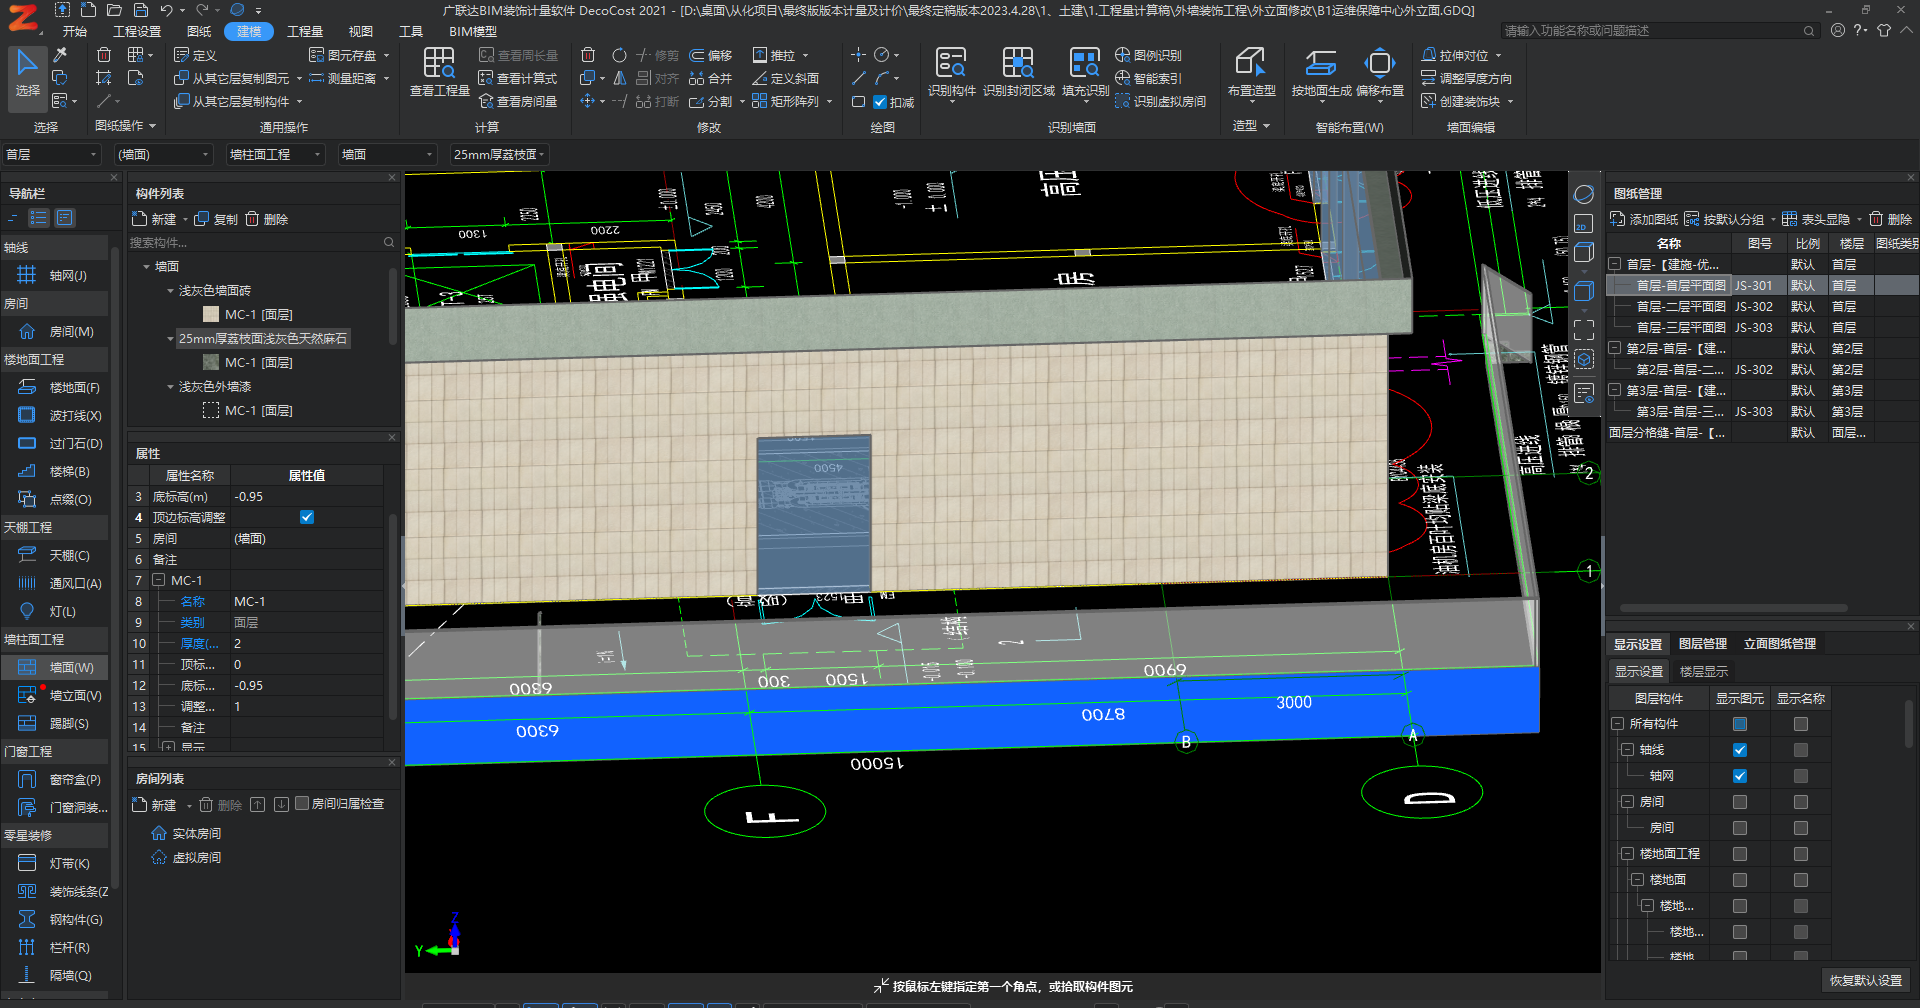Click 偏移布置 offset placement icon
Screen dimensions: 1920x1008
(1380, 73)
